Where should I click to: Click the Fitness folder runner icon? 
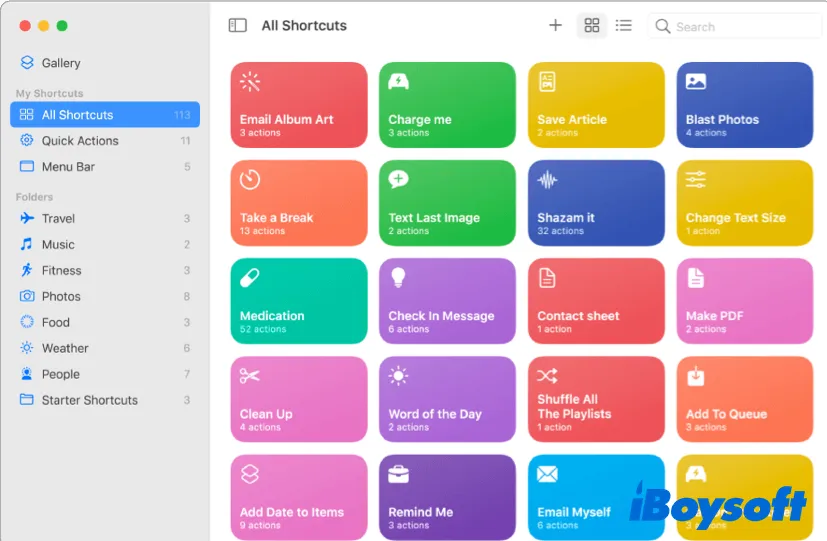pyautogui.click(x=27, y=271)
